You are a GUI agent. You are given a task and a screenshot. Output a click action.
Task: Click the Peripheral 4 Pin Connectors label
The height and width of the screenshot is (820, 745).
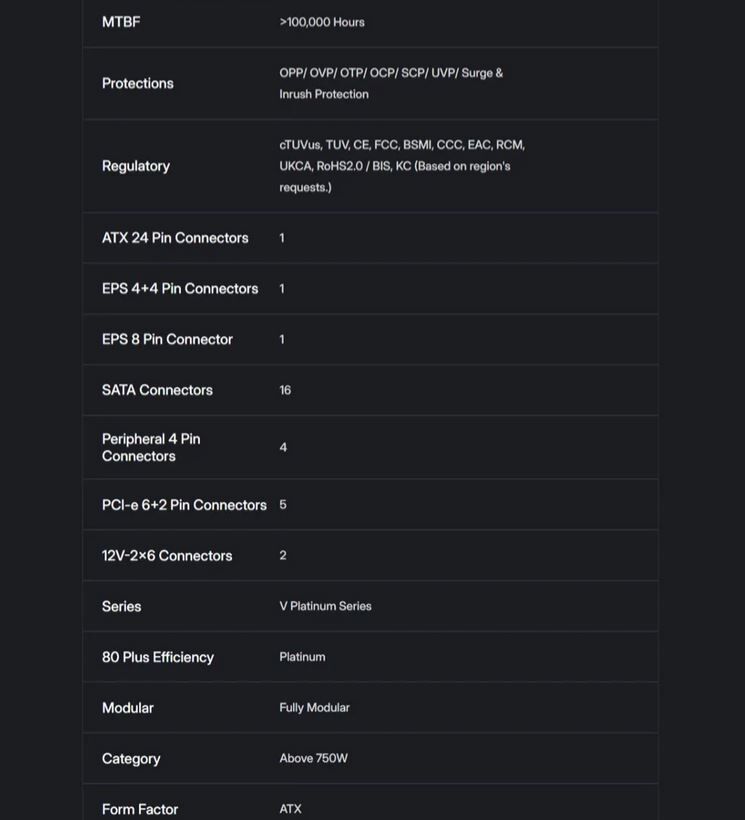[151, 448]
